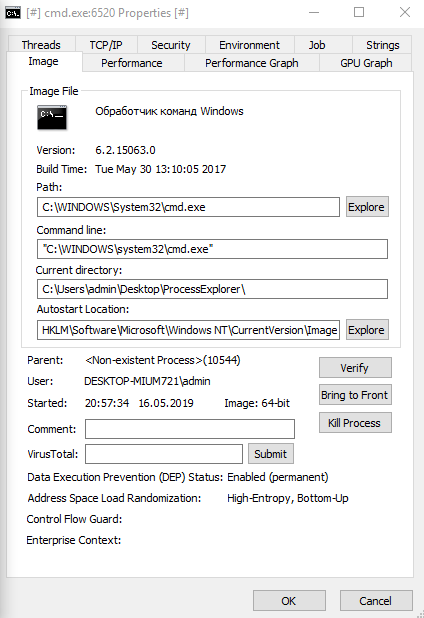Click the cmd.exe icon in the title bar
The image size is (424, 618).
pos(13,13)
